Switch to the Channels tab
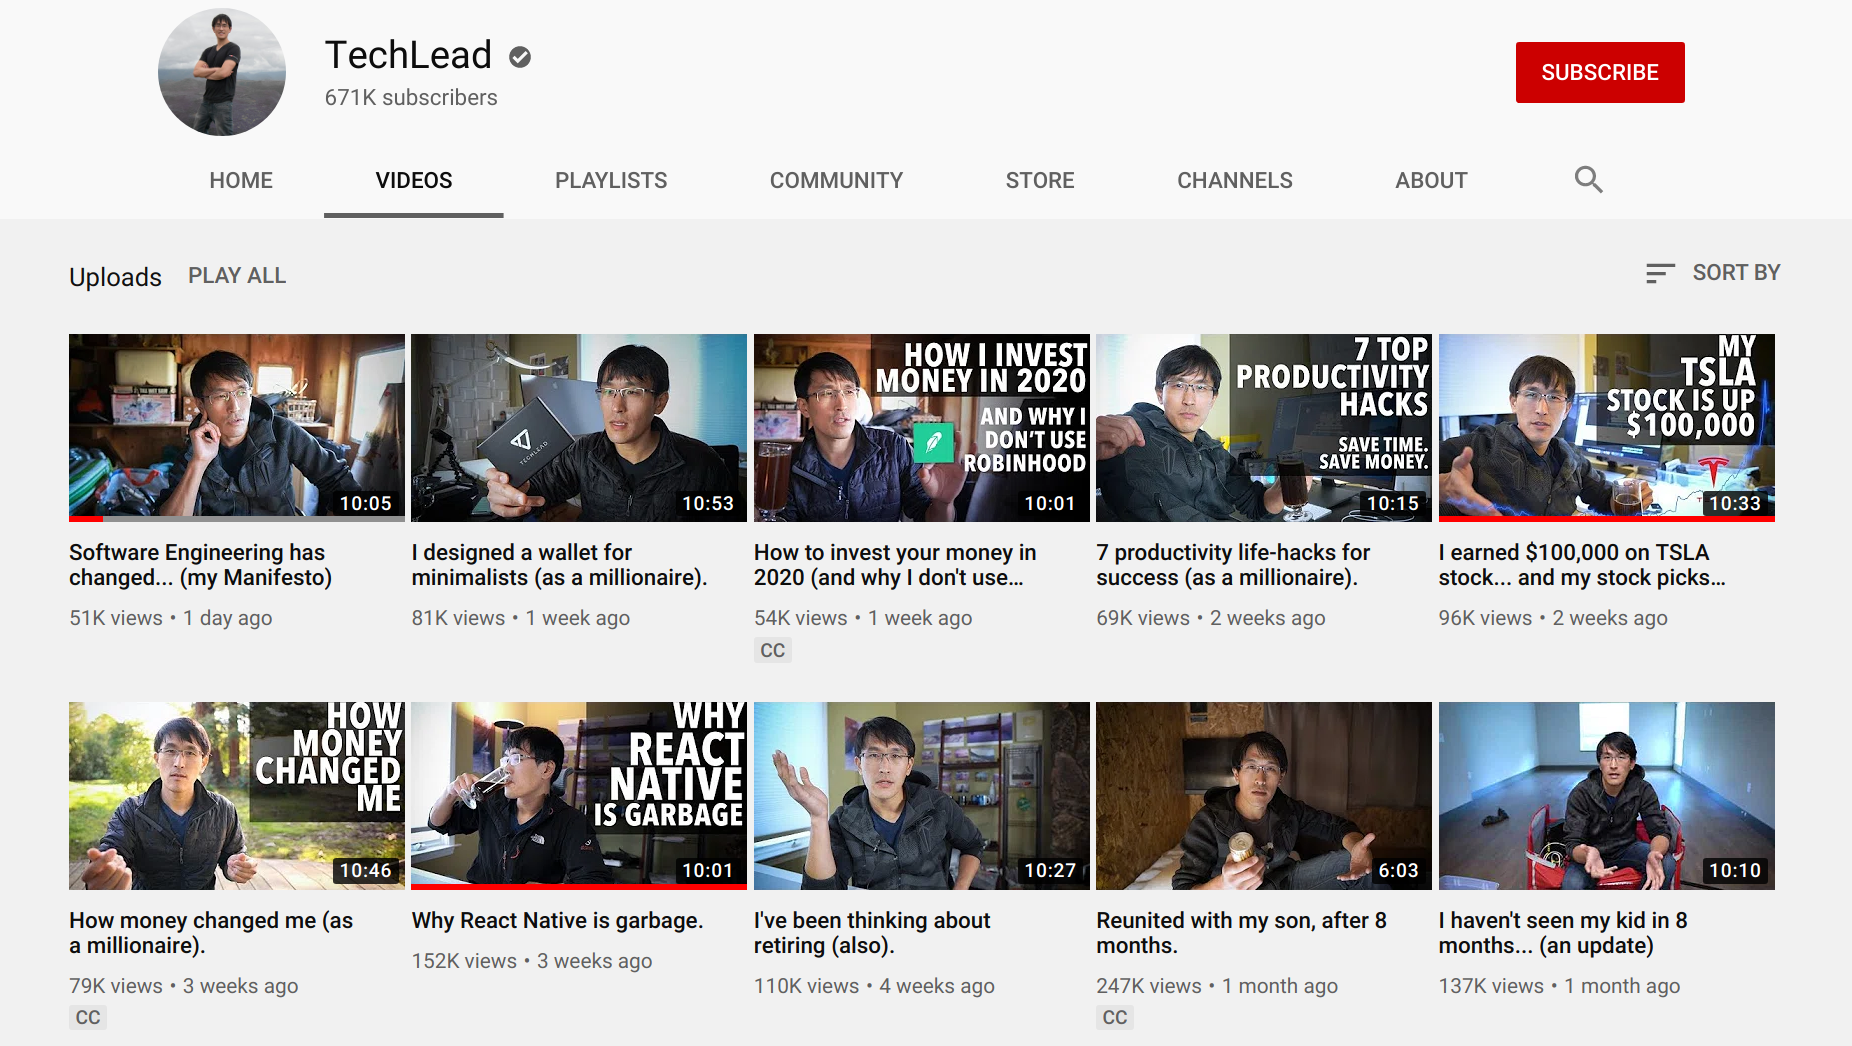This screenshot has height=1046, width=1852. [x=1235, y=181]
